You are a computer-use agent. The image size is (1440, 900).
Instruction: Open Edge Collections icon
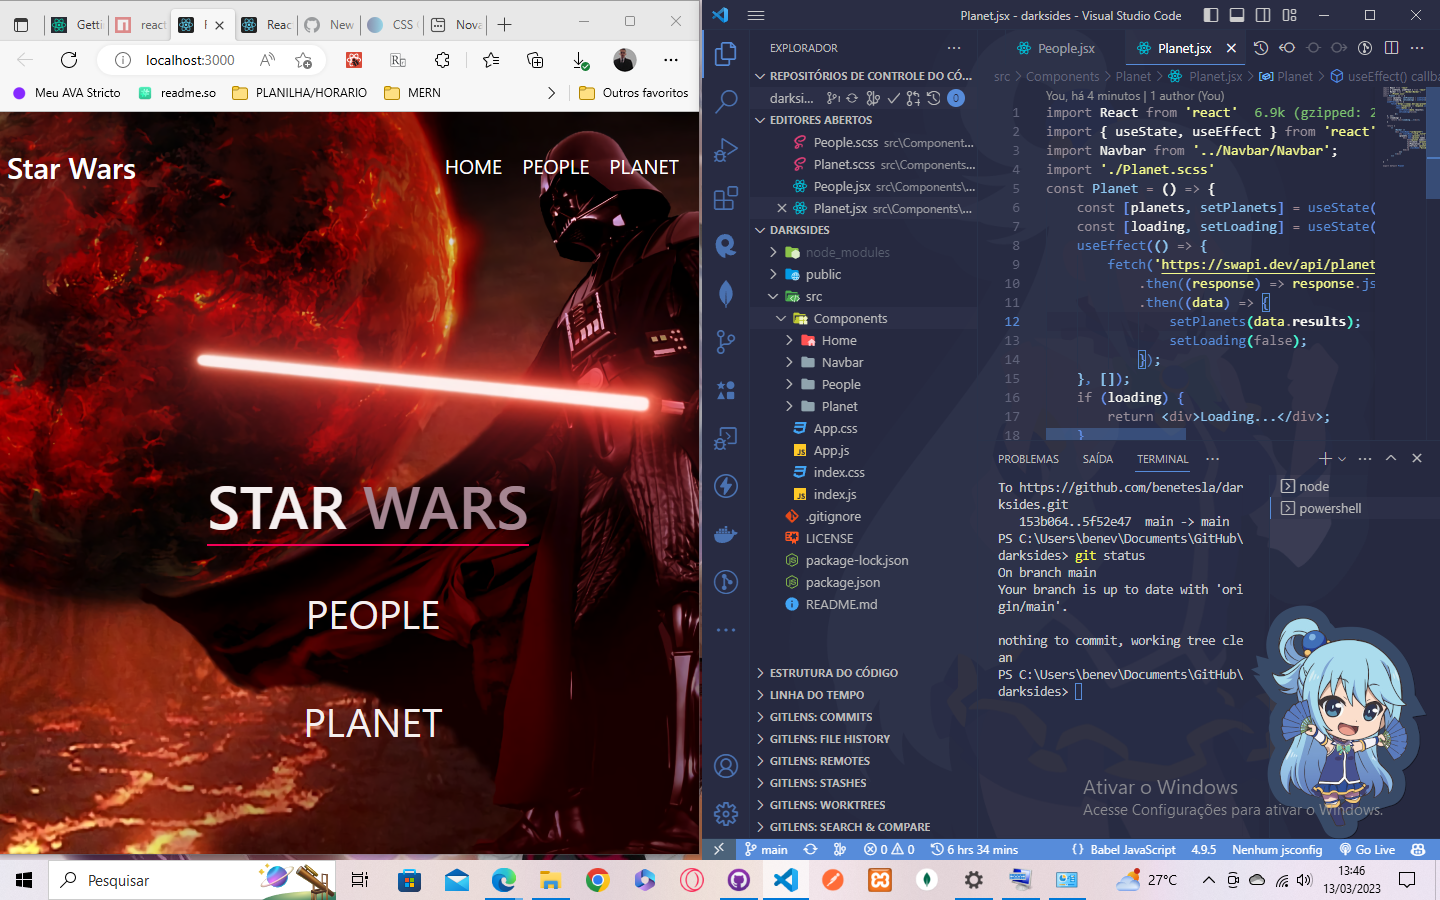pos(535,60)
